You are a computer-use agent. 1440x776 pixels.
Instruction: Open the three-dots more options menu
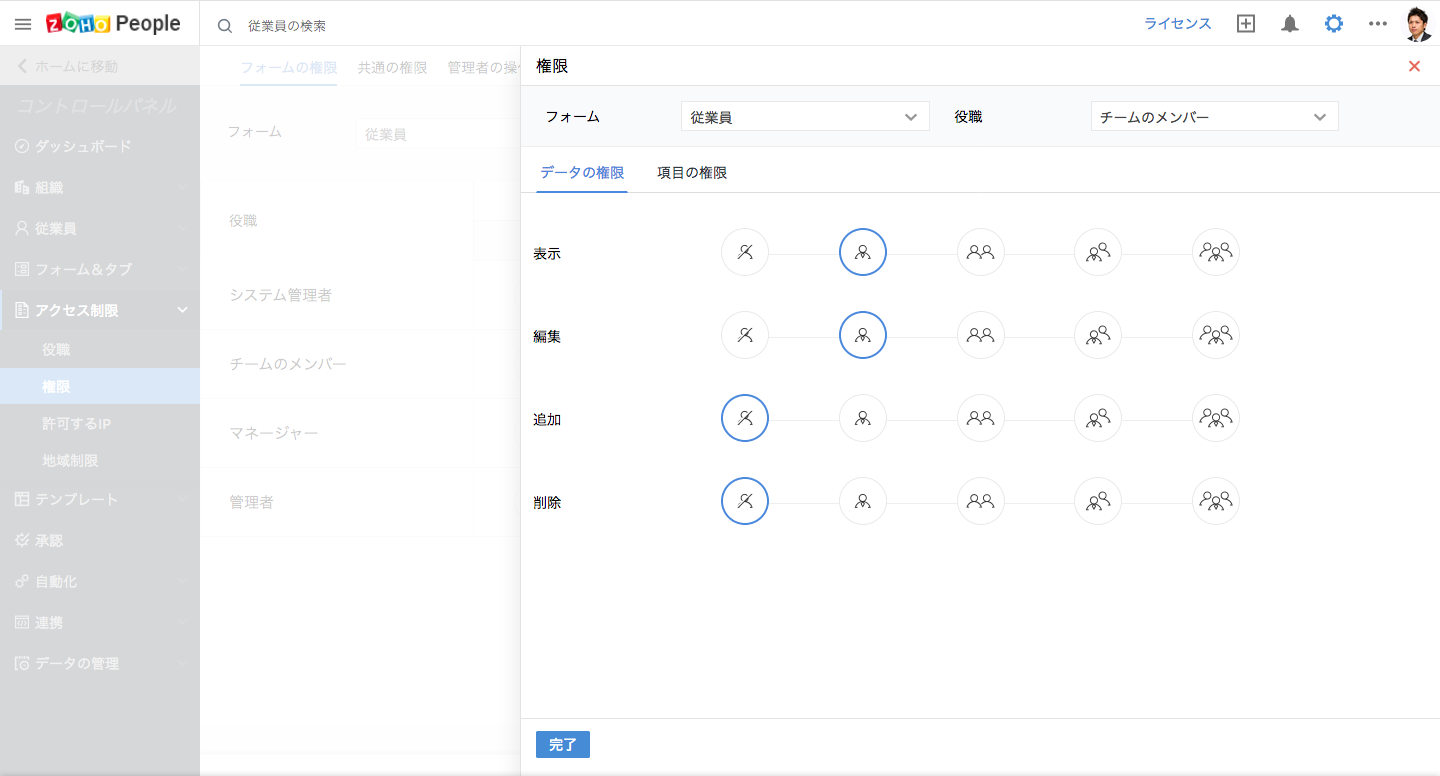tap(1378, 24)
